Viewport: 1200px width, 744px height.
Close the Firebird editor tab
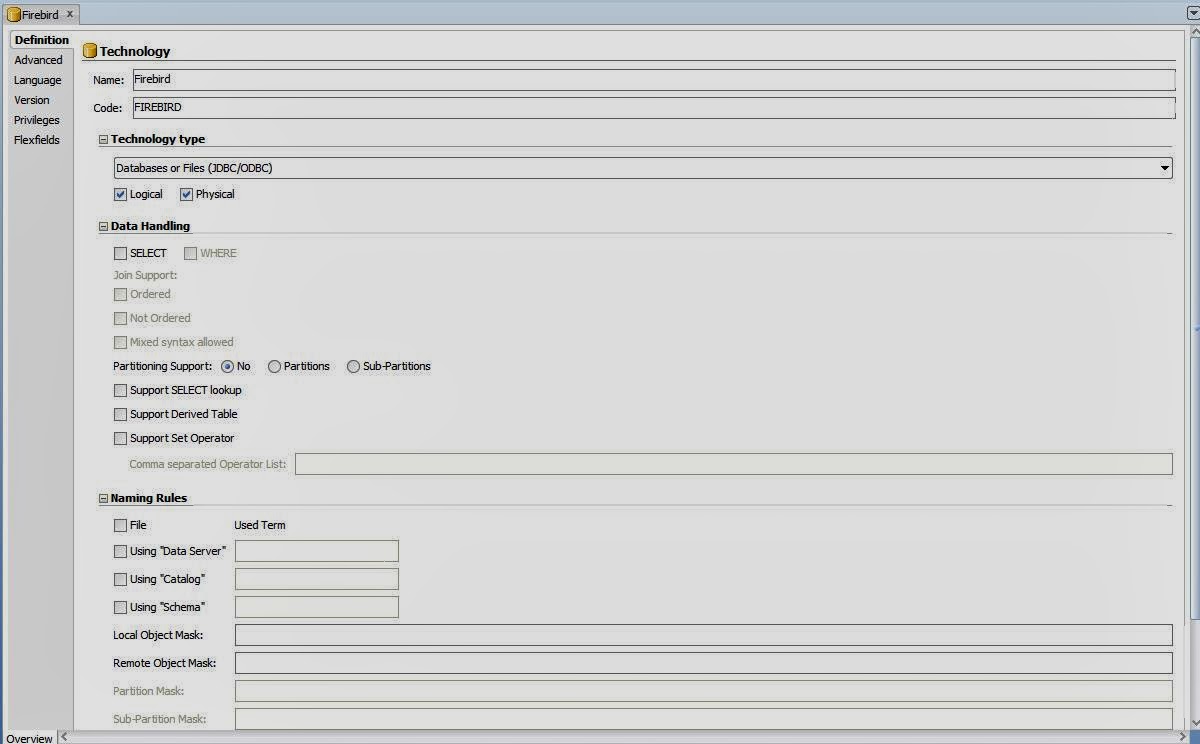[70, 15]
